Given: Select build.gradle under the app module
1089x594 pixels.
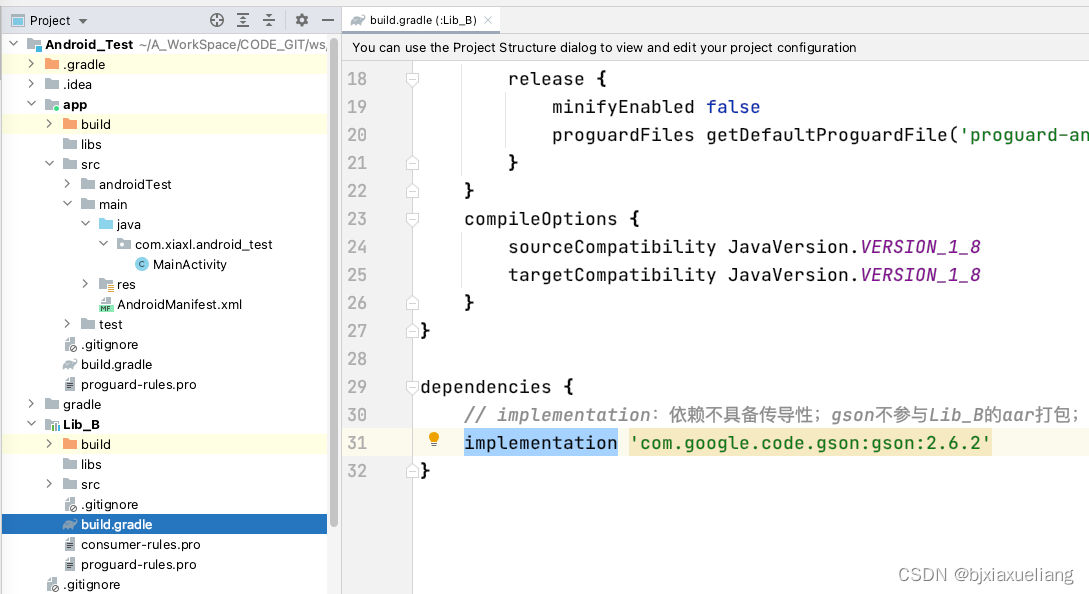Looking at the screenshot, I should click(x=116, y=364).
